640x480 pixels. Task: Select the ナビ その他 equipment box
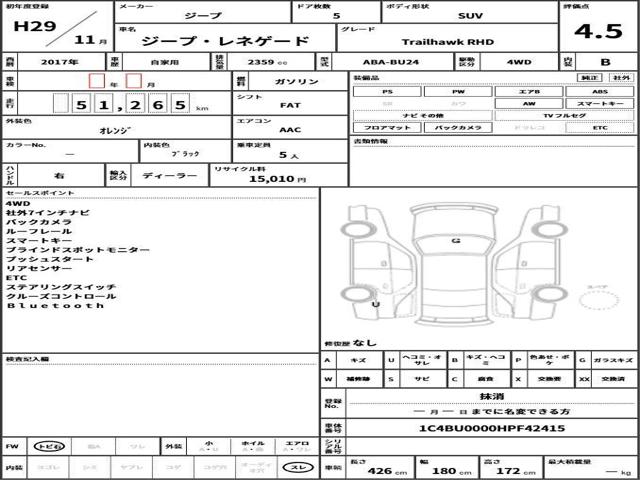coord(422,116)
